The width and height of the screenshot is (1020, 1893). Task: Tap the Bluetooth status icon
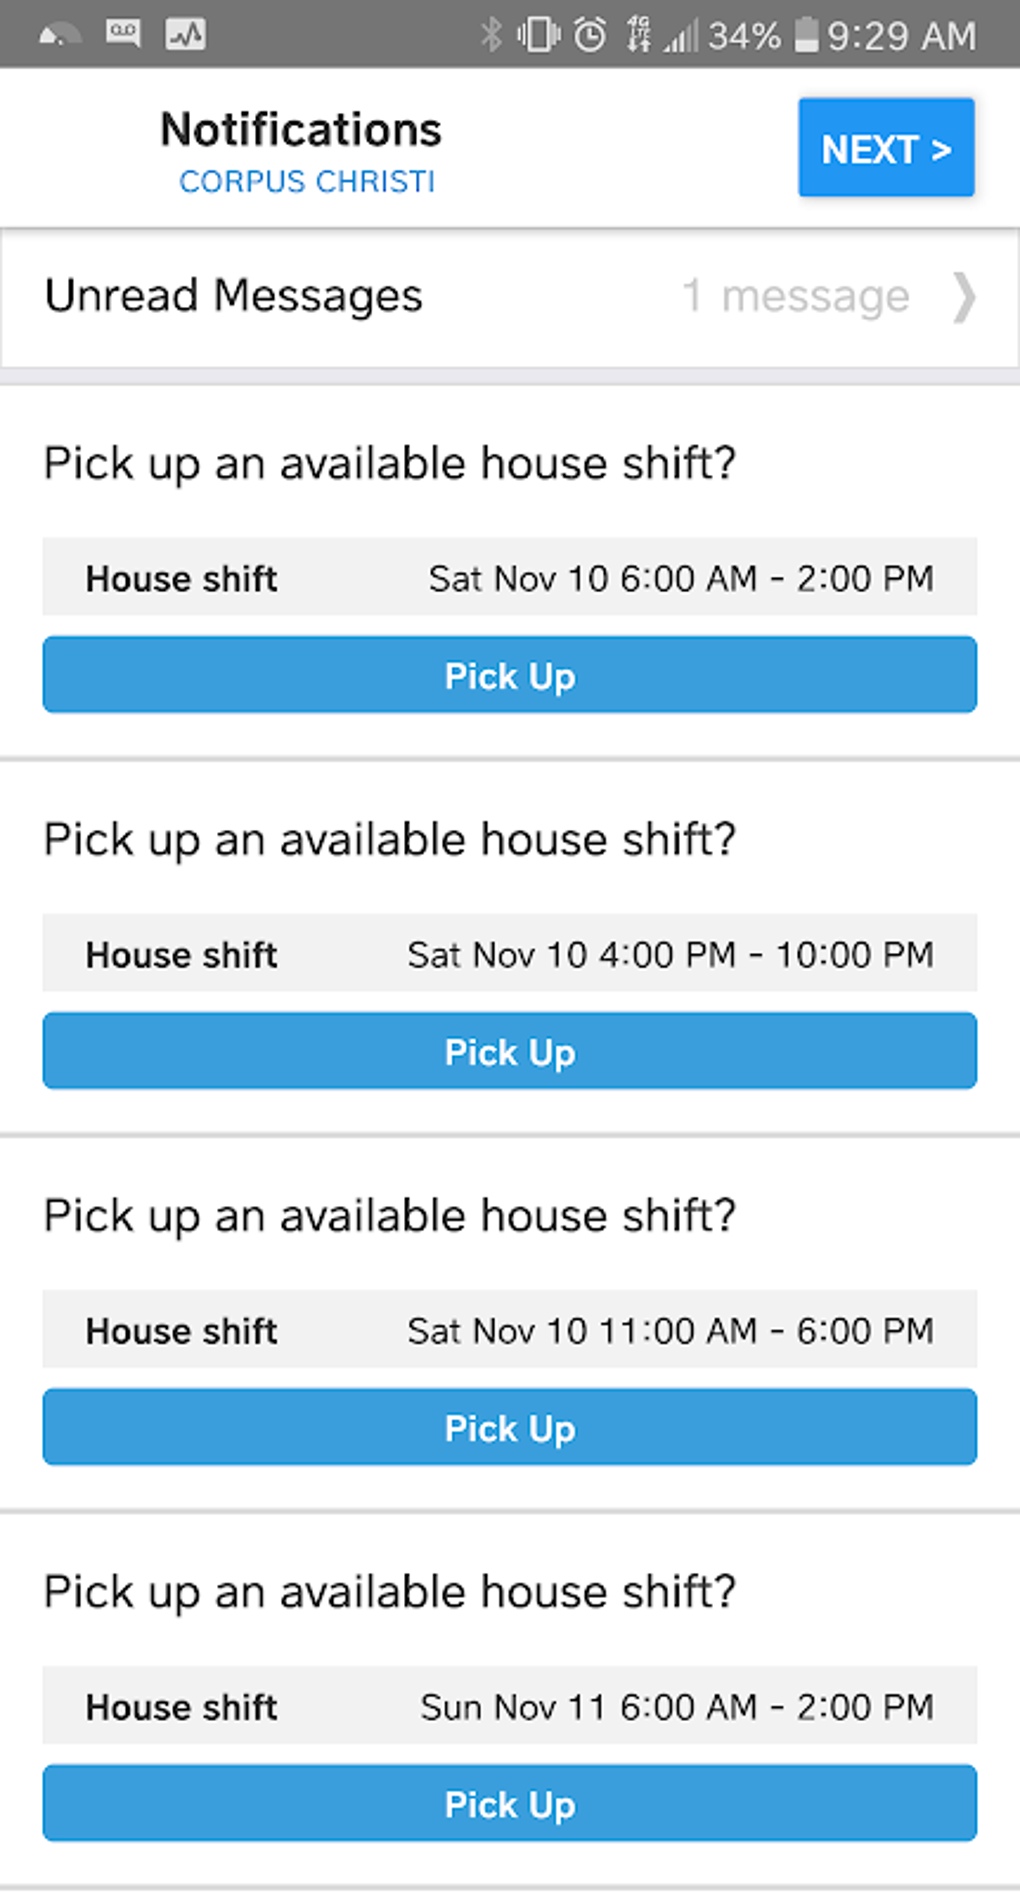491,35
